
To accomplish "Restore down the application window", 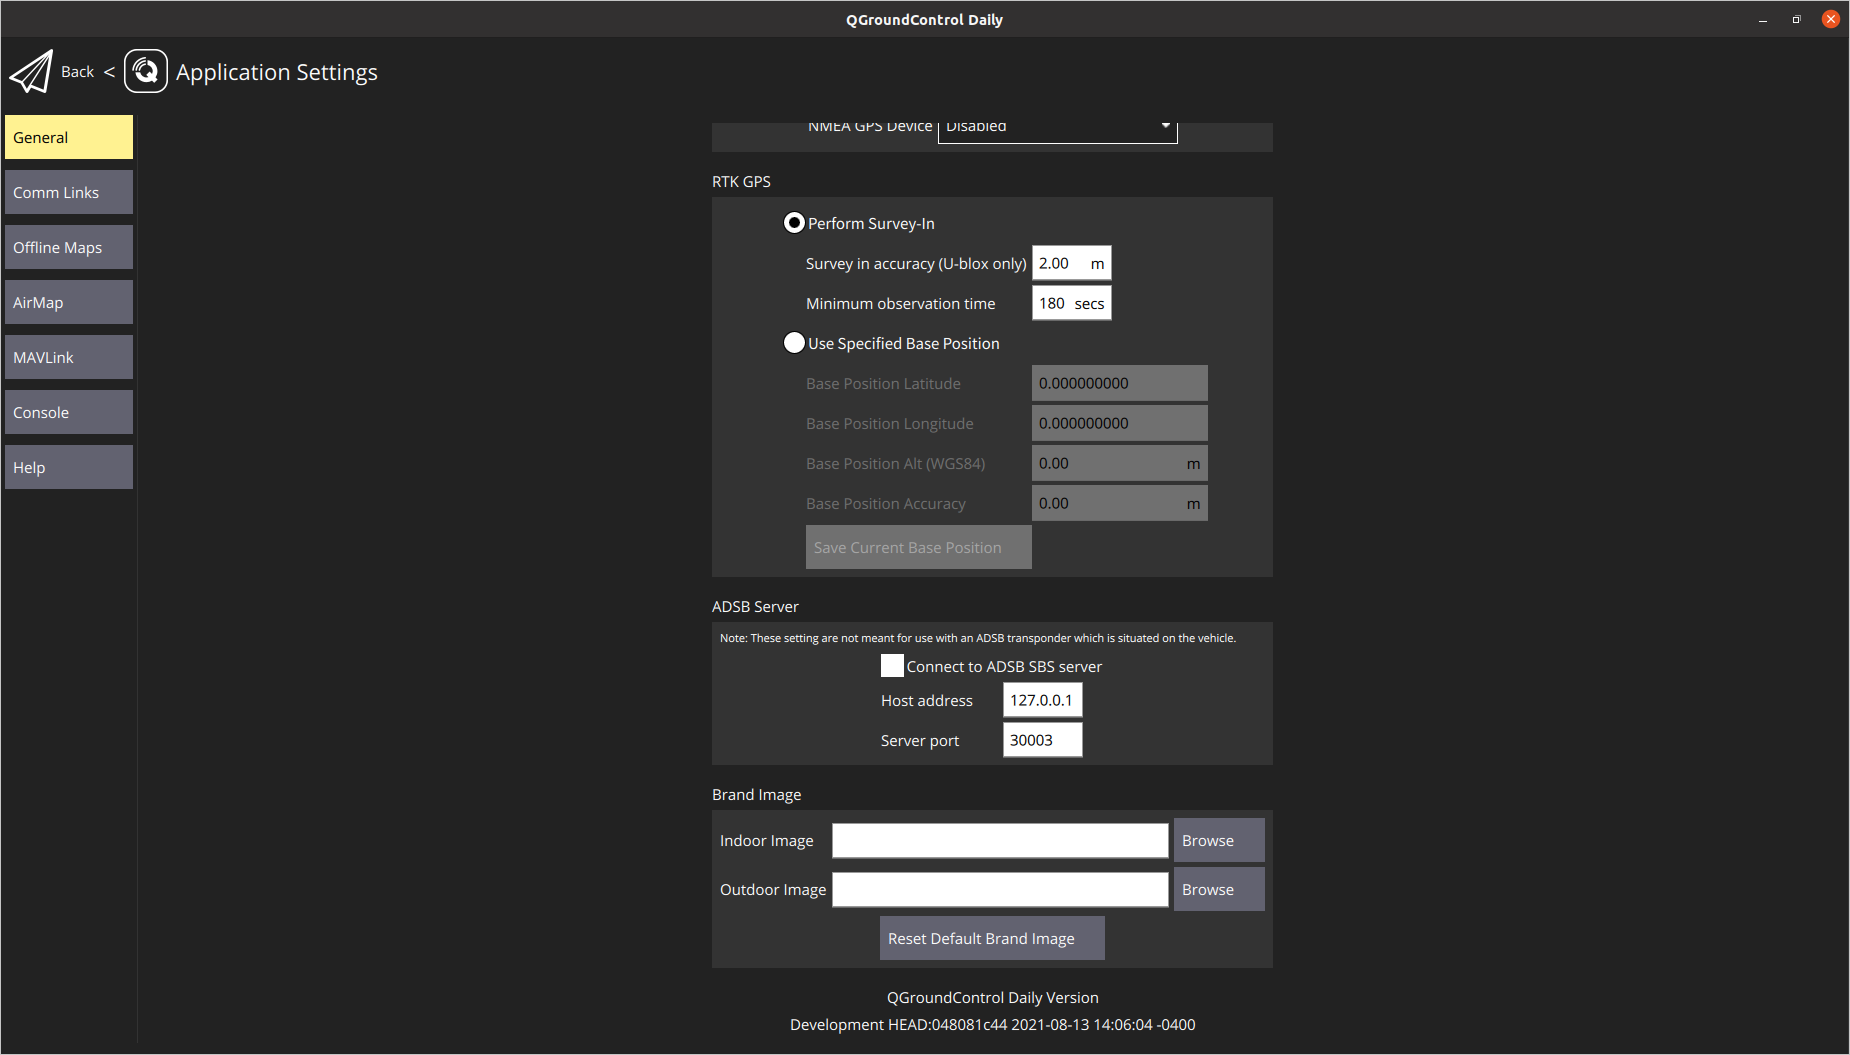I will (x=1796, y=19).
